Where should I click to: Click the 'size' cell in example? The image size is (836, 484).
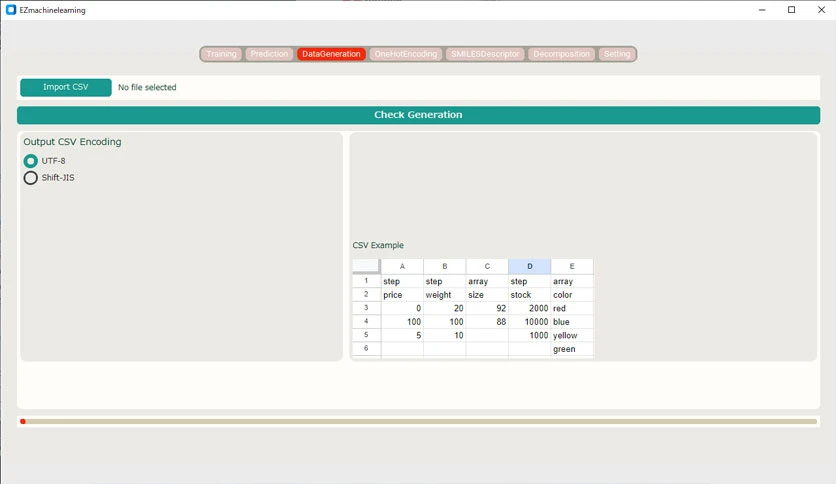click(487, 295)
